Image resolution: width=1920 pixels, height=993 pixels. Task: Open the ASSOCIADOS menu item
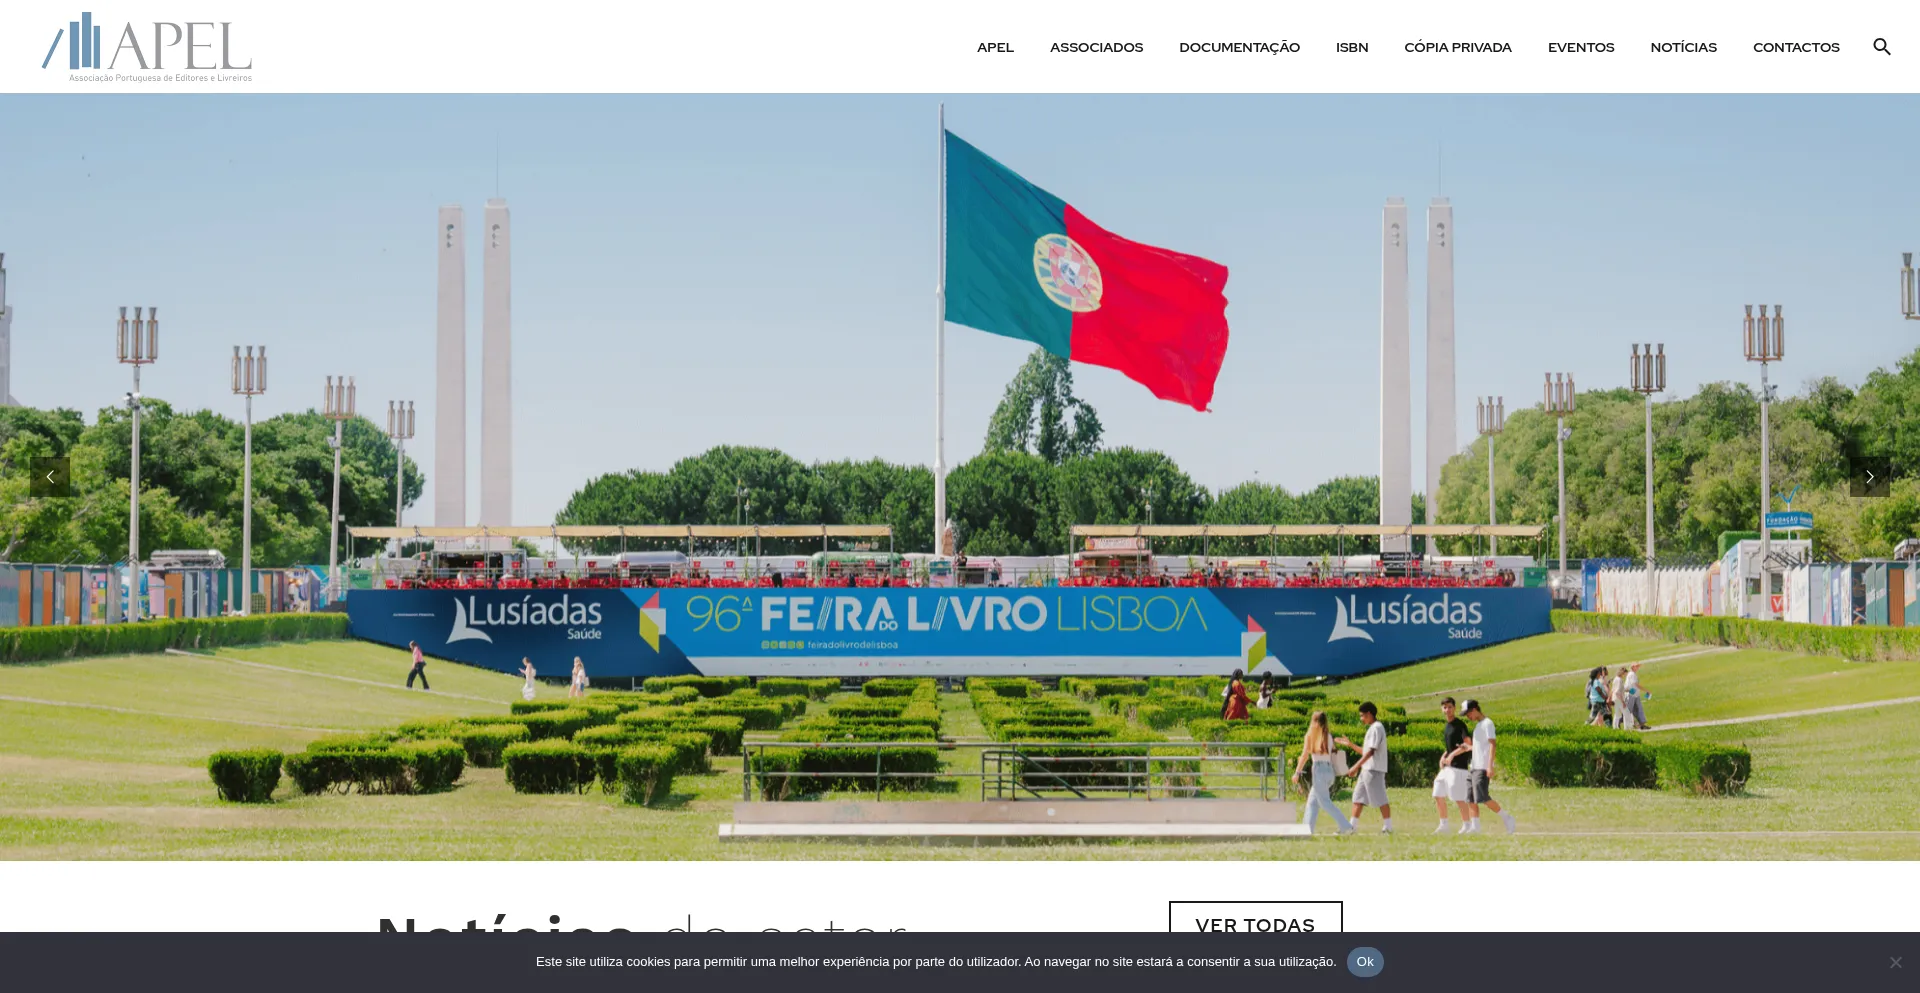(1096, 47)
